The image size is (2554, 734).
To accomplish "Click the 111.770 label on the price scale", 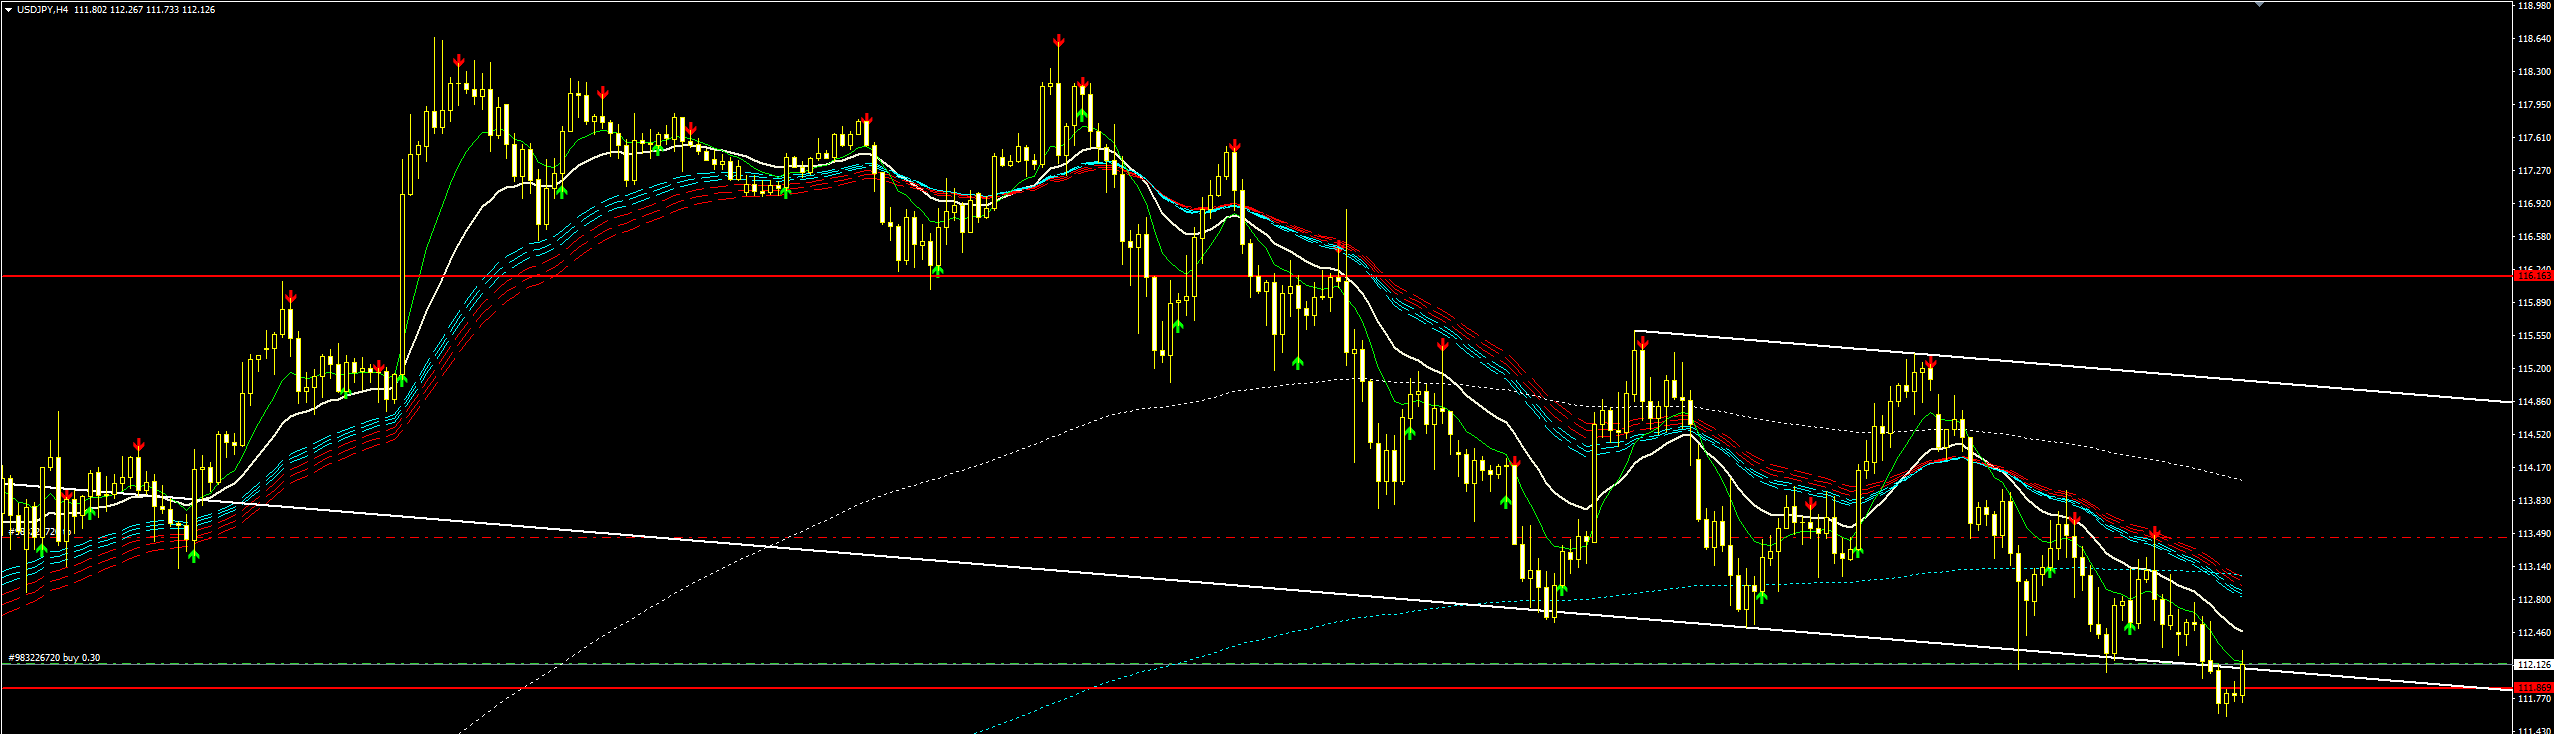I will click(2534, 699).
